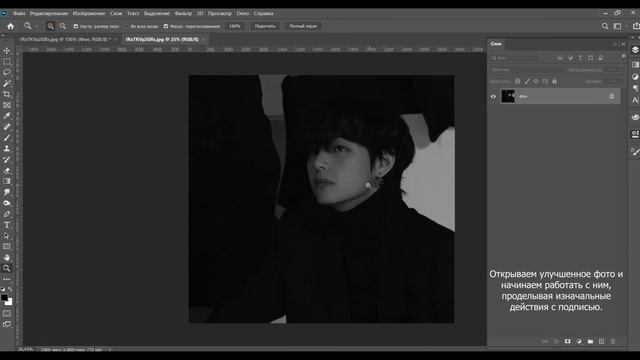Select the Lasso tool
Viewport: 640px width, 360px height.
(7, 72)
